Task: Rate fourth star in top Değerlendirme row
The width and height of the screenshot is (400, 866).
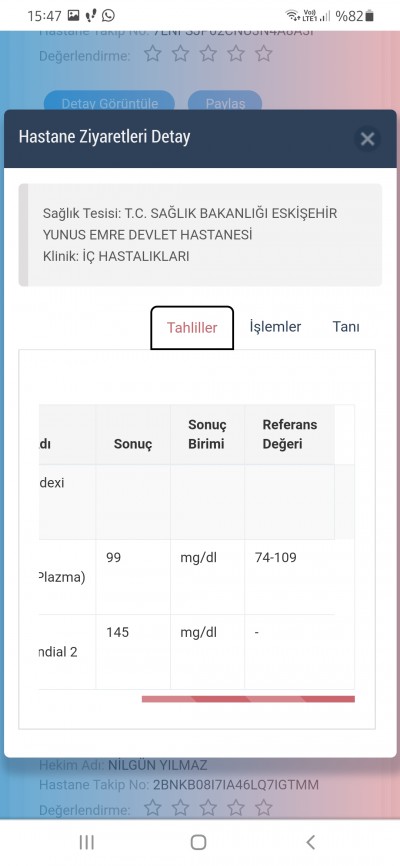Action: point(236,54)
